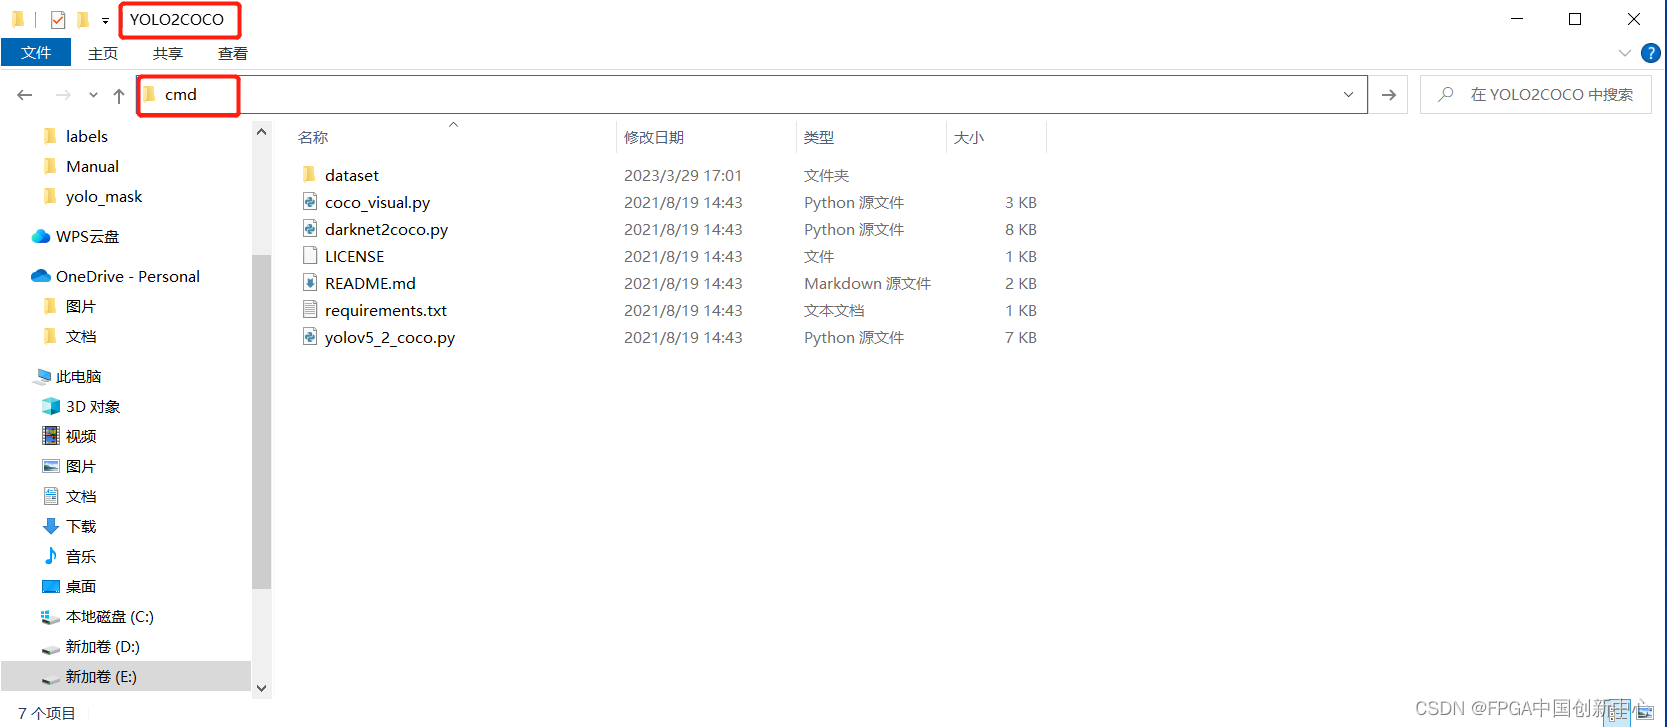Click the YOLO2COCO window title
The image size is (1667, 727).
177,19
